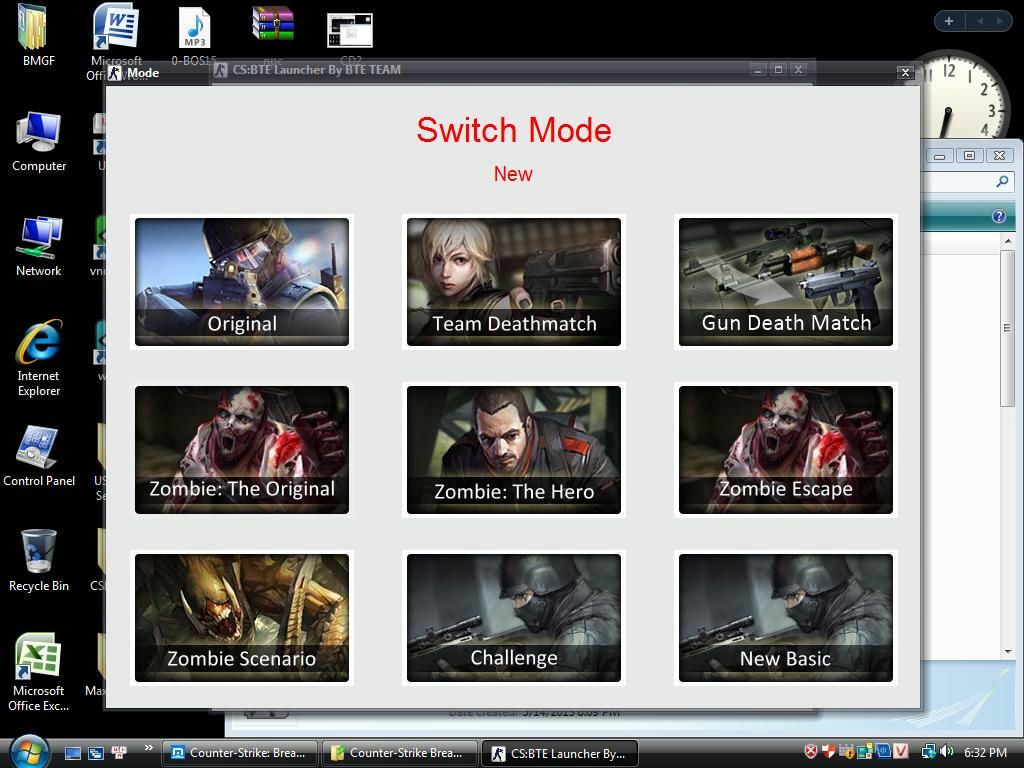Choose Zombie: The Hero mode
Image resolution: width=1024 pixels, height=768 pixels.
(x=513, y=450)
